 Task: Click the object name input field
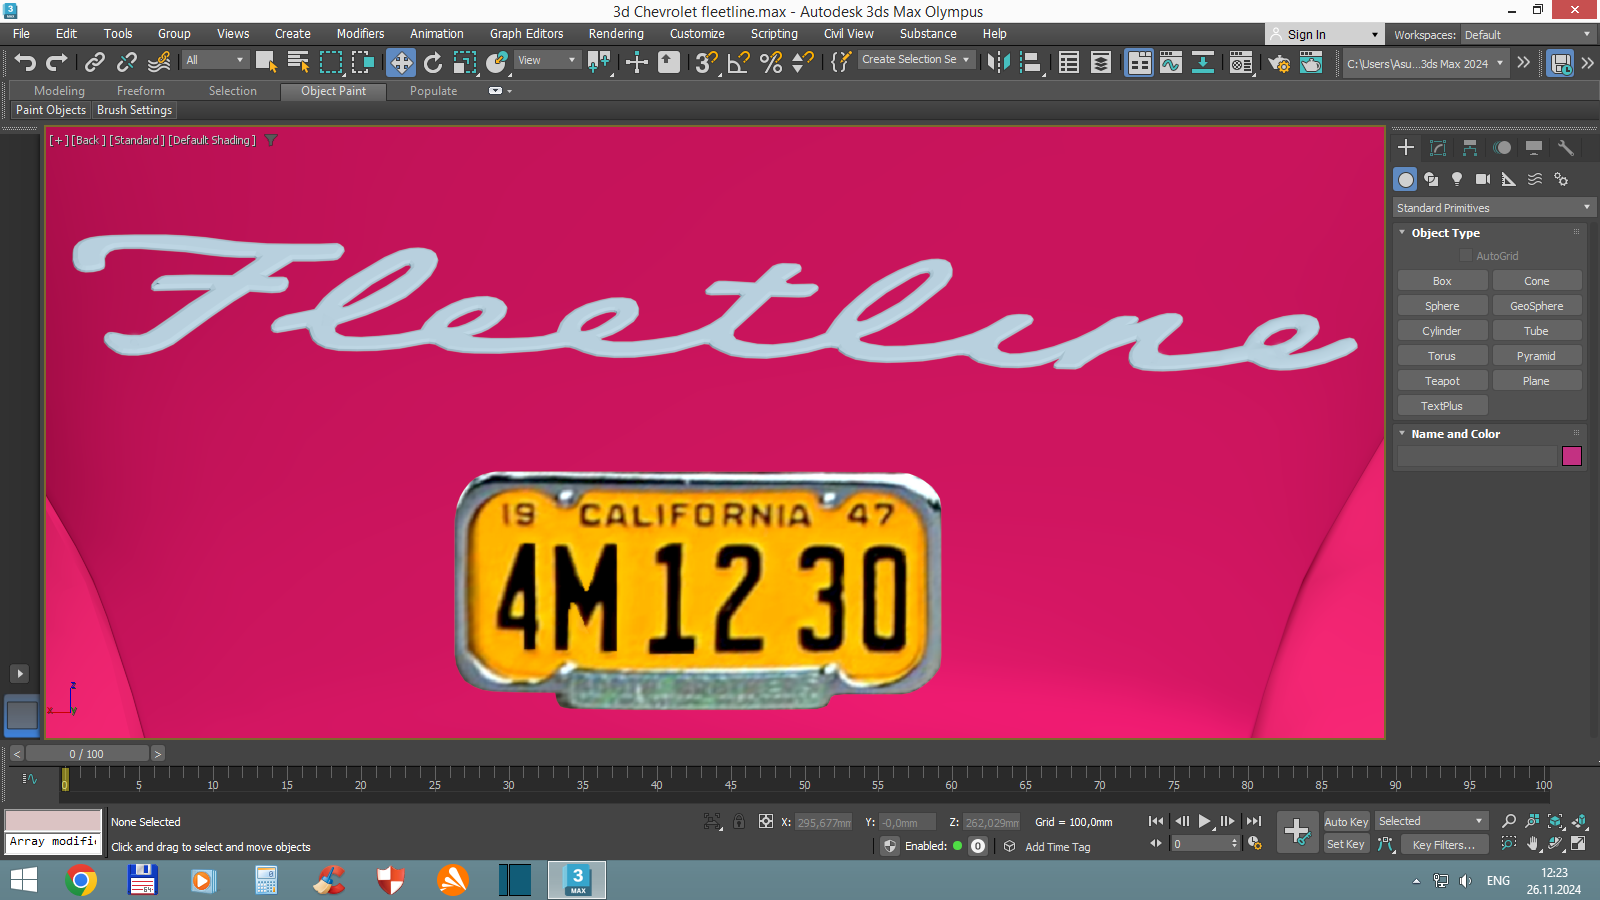pos(1477,456)
